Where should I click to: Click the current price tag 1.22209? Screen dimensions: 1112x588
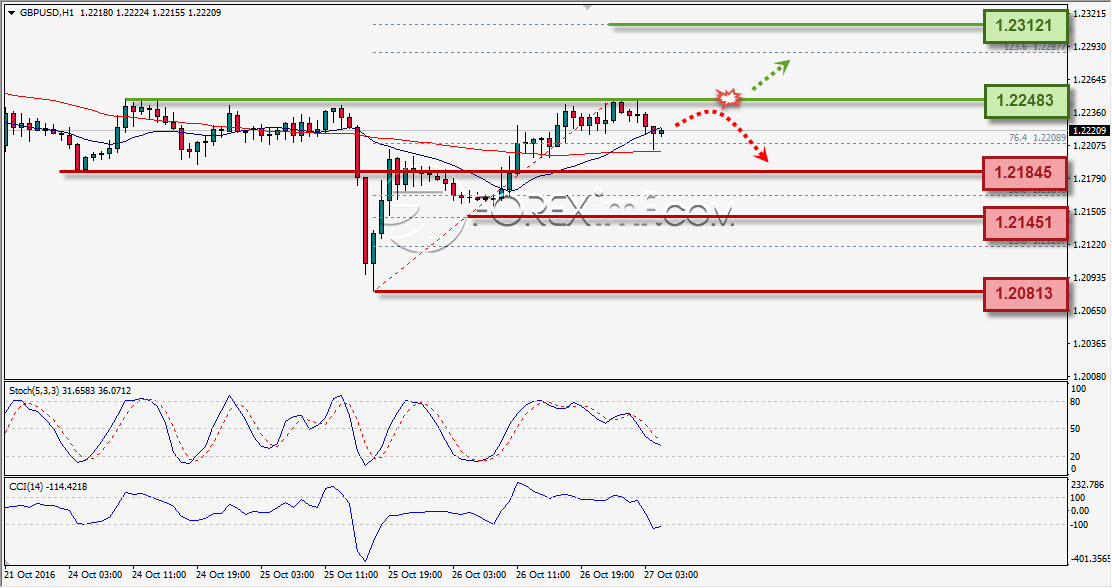(x=1089, y=131)
